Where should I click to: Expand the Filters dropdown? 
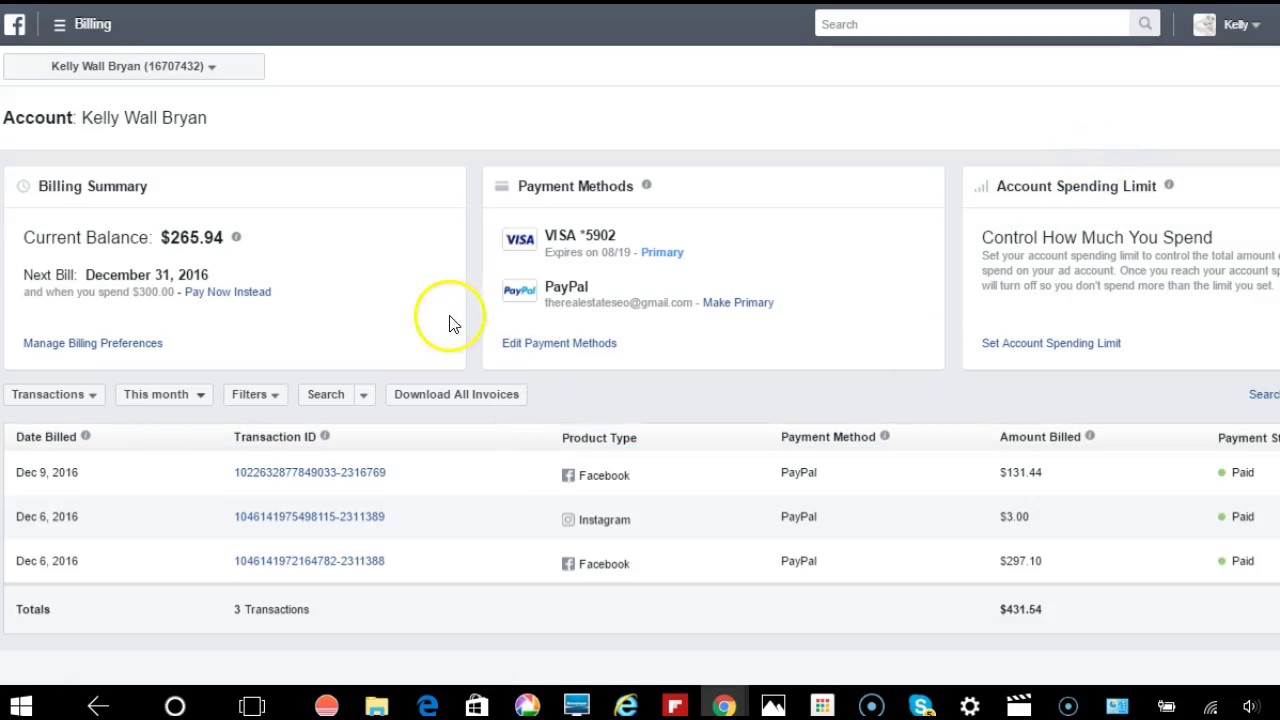click(x=255, y=394)
